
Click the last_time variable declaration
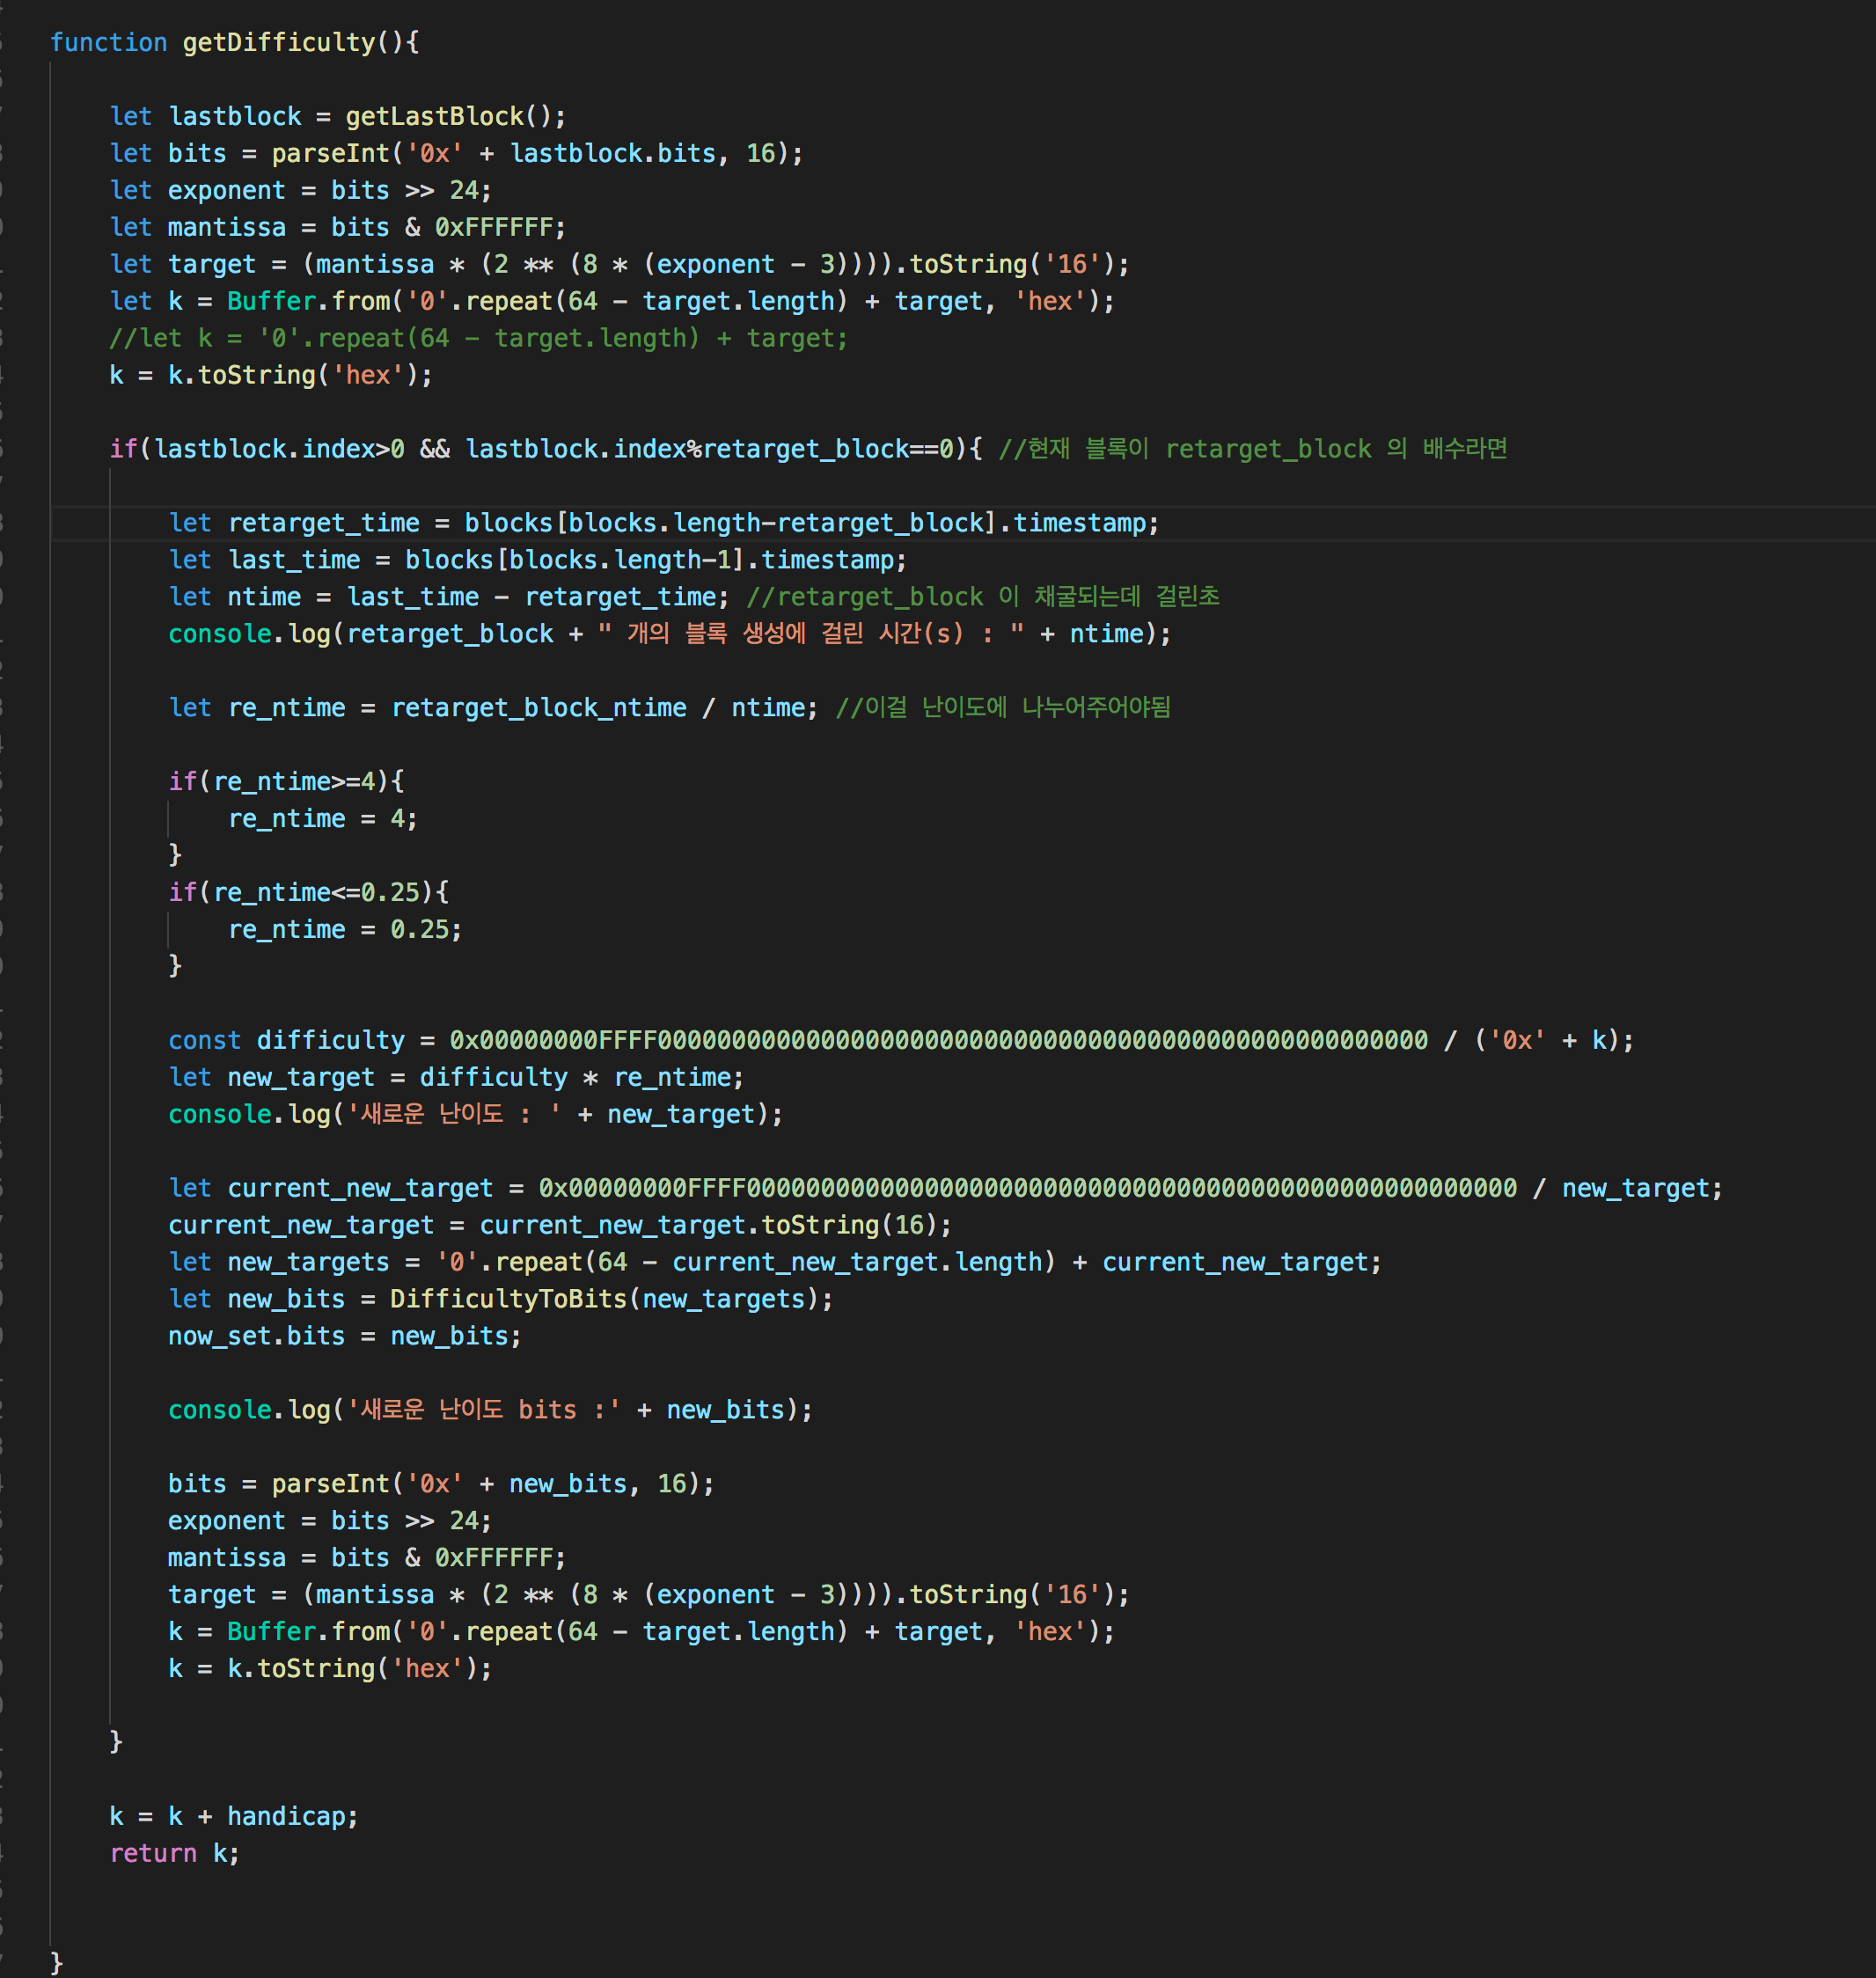coord(293,560)
